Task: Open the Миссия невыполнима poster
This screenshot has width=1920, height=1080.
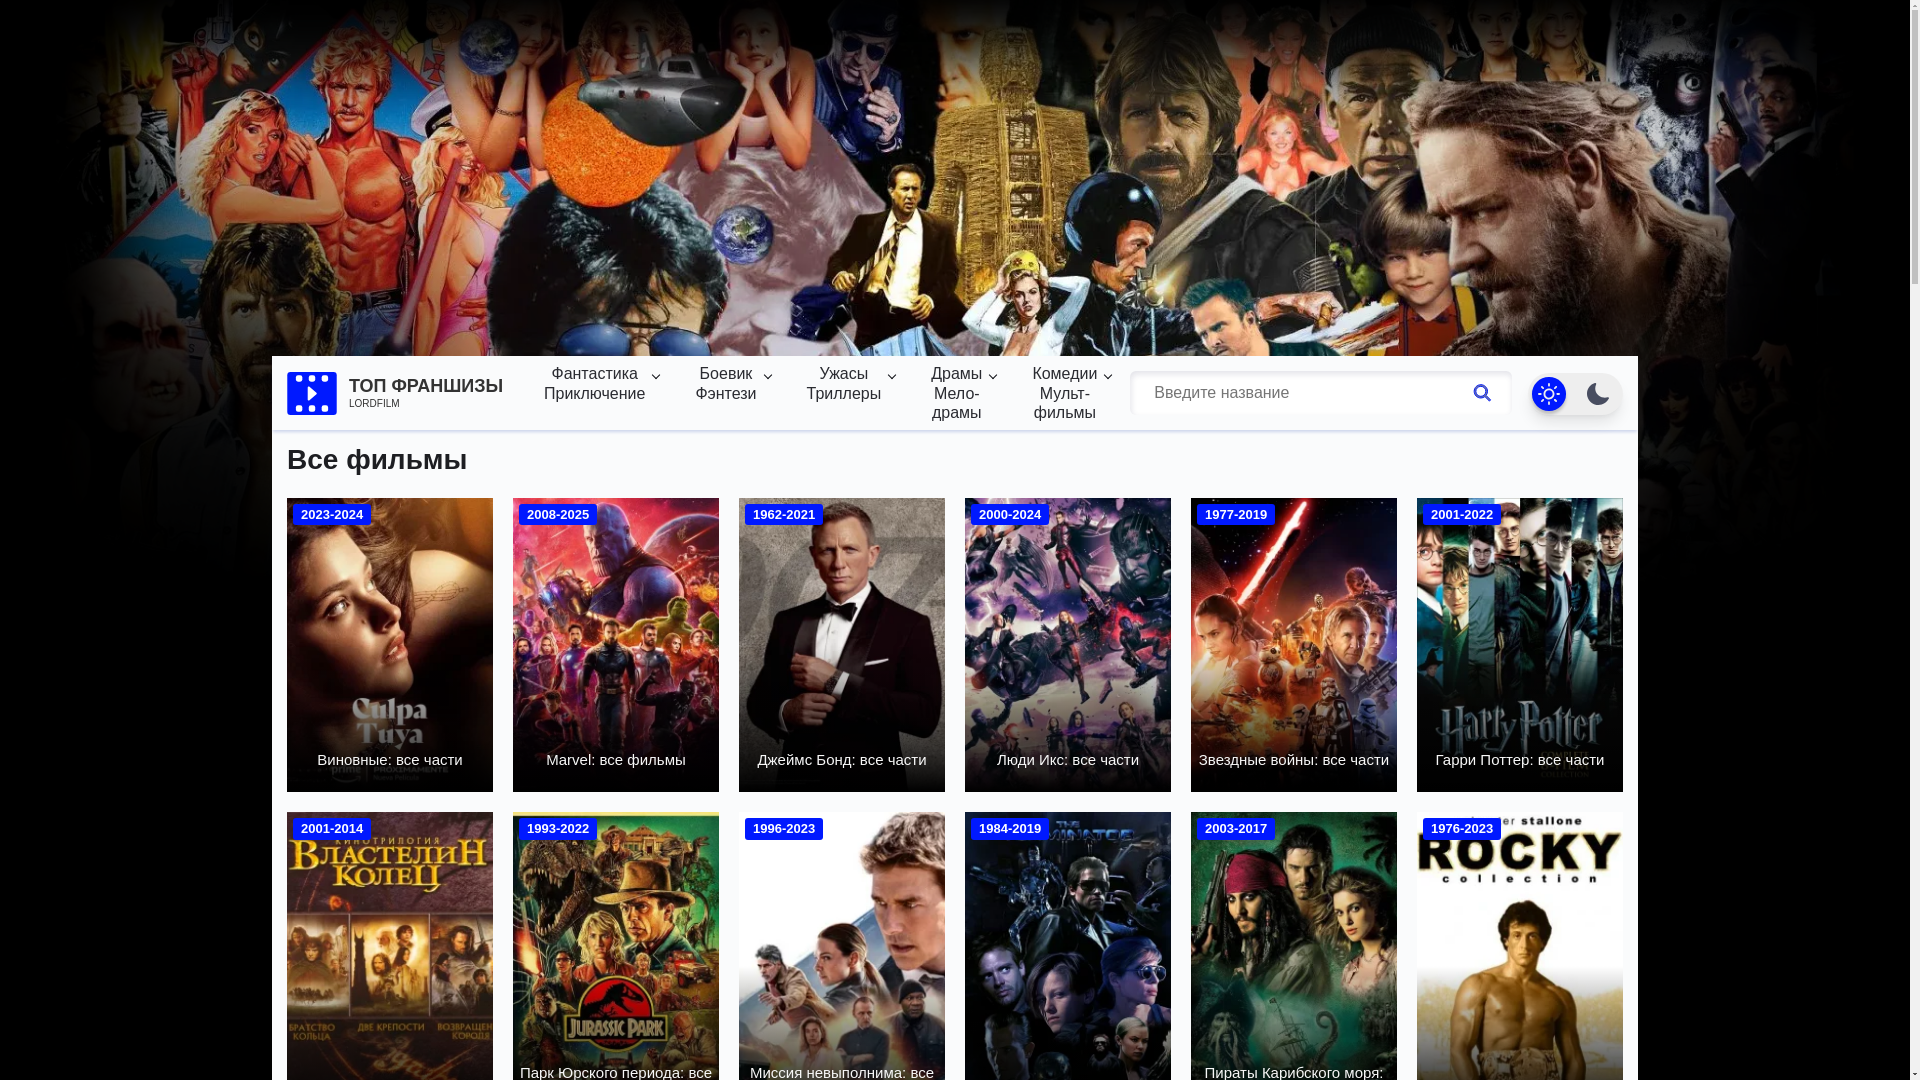Action: (842, 946)
